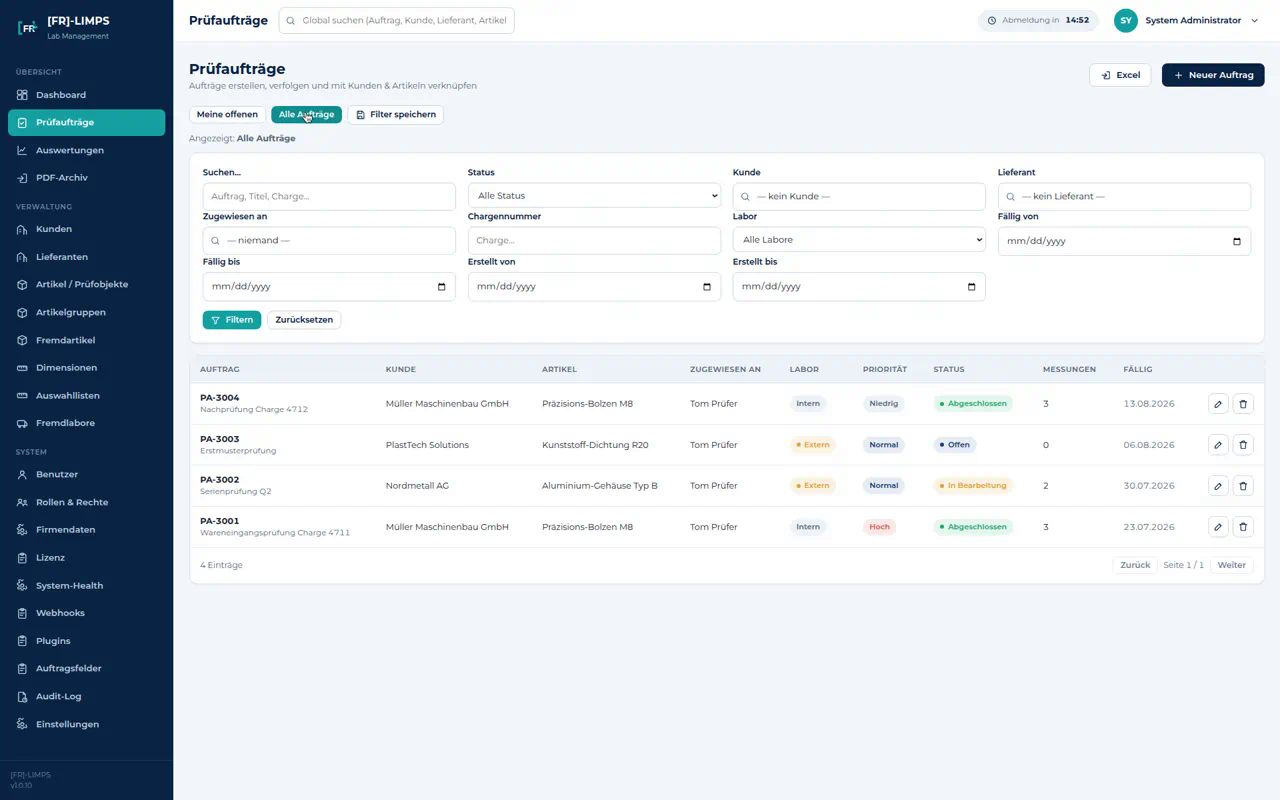This screenshot has height=800, width=1280.
Task: Open the Labor dropdown Alle Labore
Action: coord(859,240)
